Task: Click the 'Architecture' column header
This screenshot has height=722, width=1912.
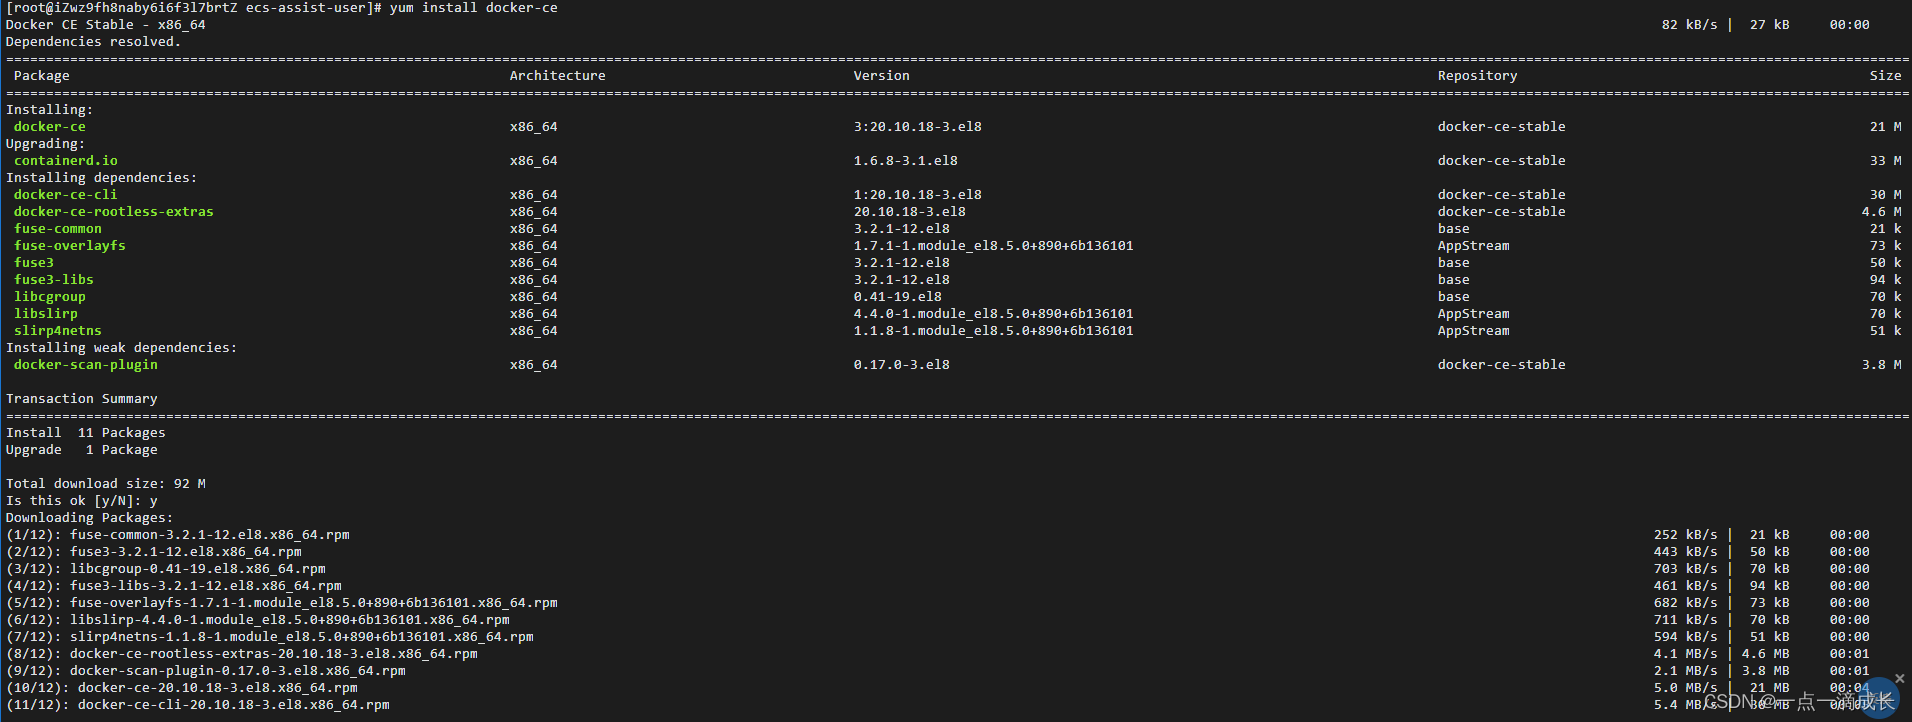Action: pos(558,76)
